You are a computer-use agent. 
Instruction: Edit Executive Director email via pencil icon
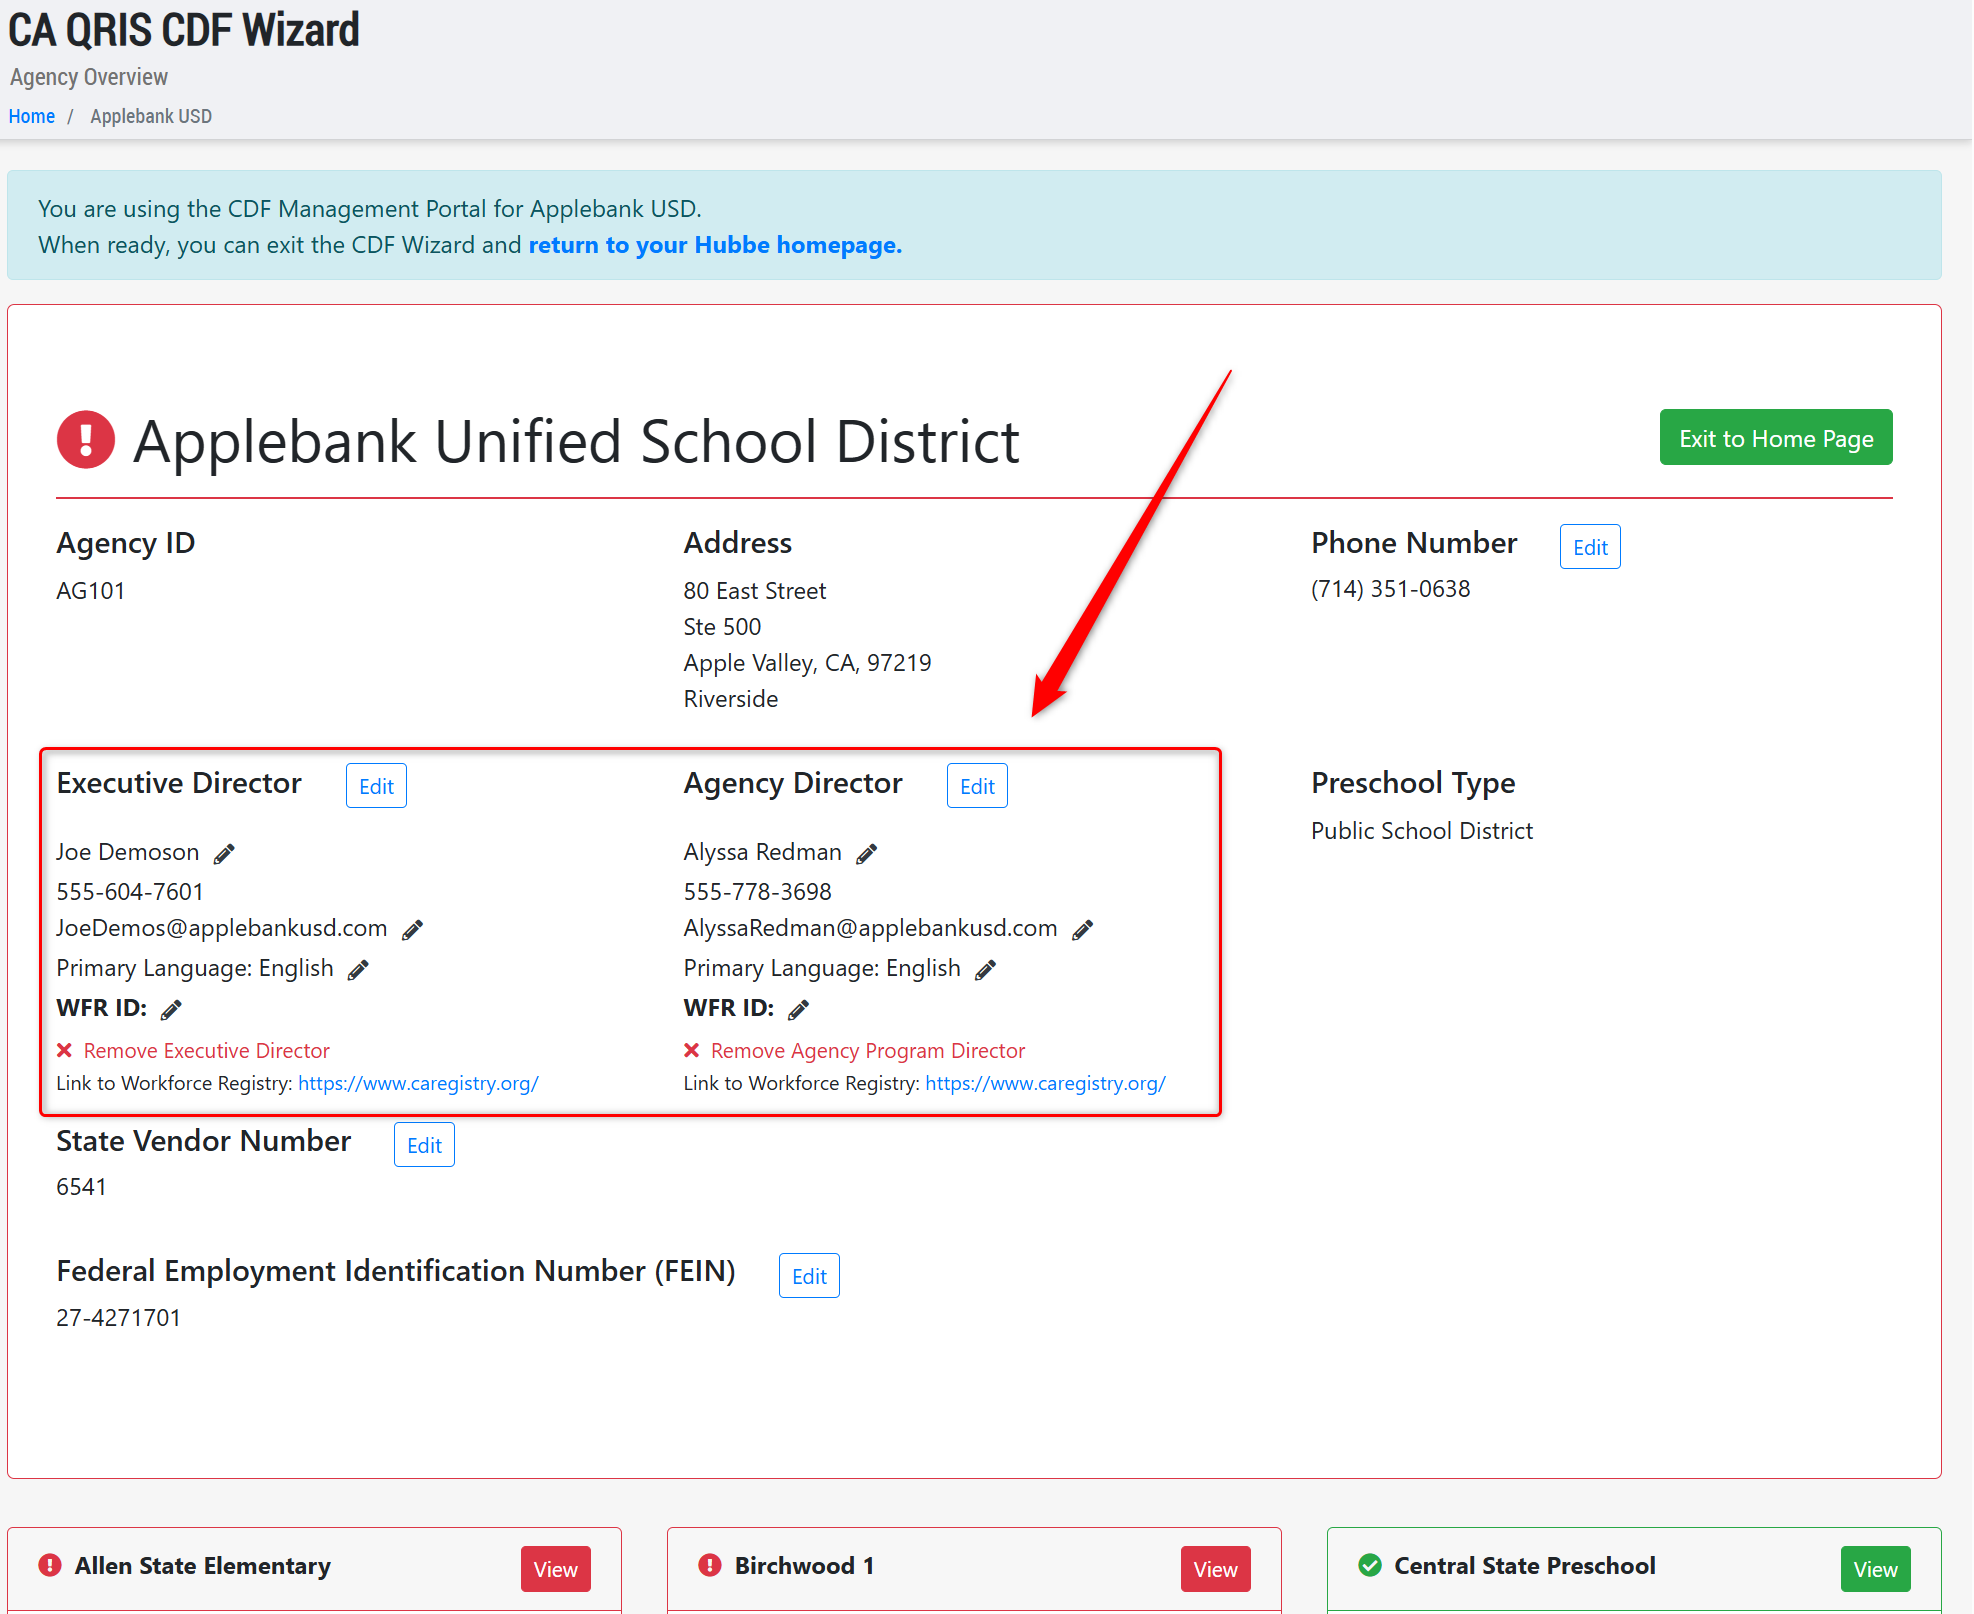(x=412, y=930)
